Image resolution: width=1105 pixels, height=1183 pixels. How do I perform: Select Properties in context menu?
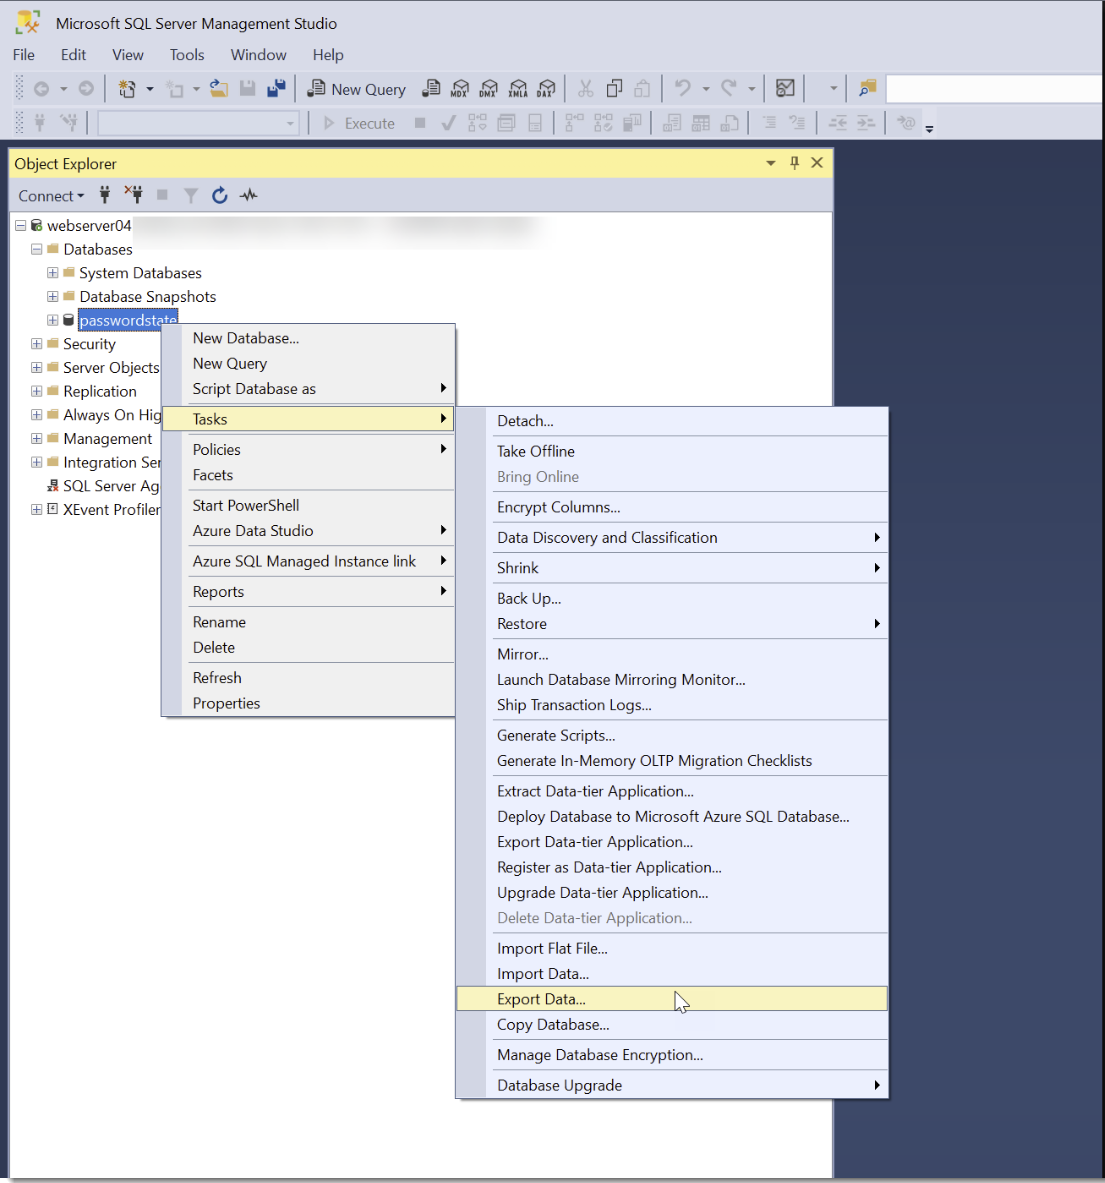coord(308,703)
